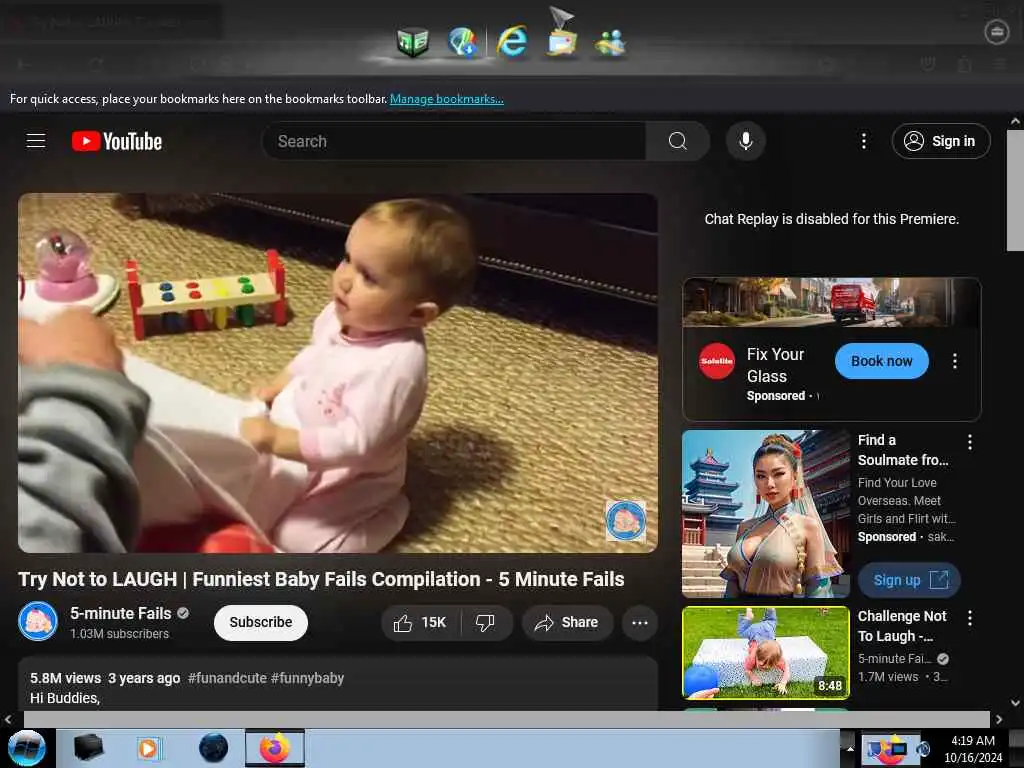Click the Manage bookmarks link
This screenshot has height=768, width=1024.
pyautogui.click(x=447, y=99)
